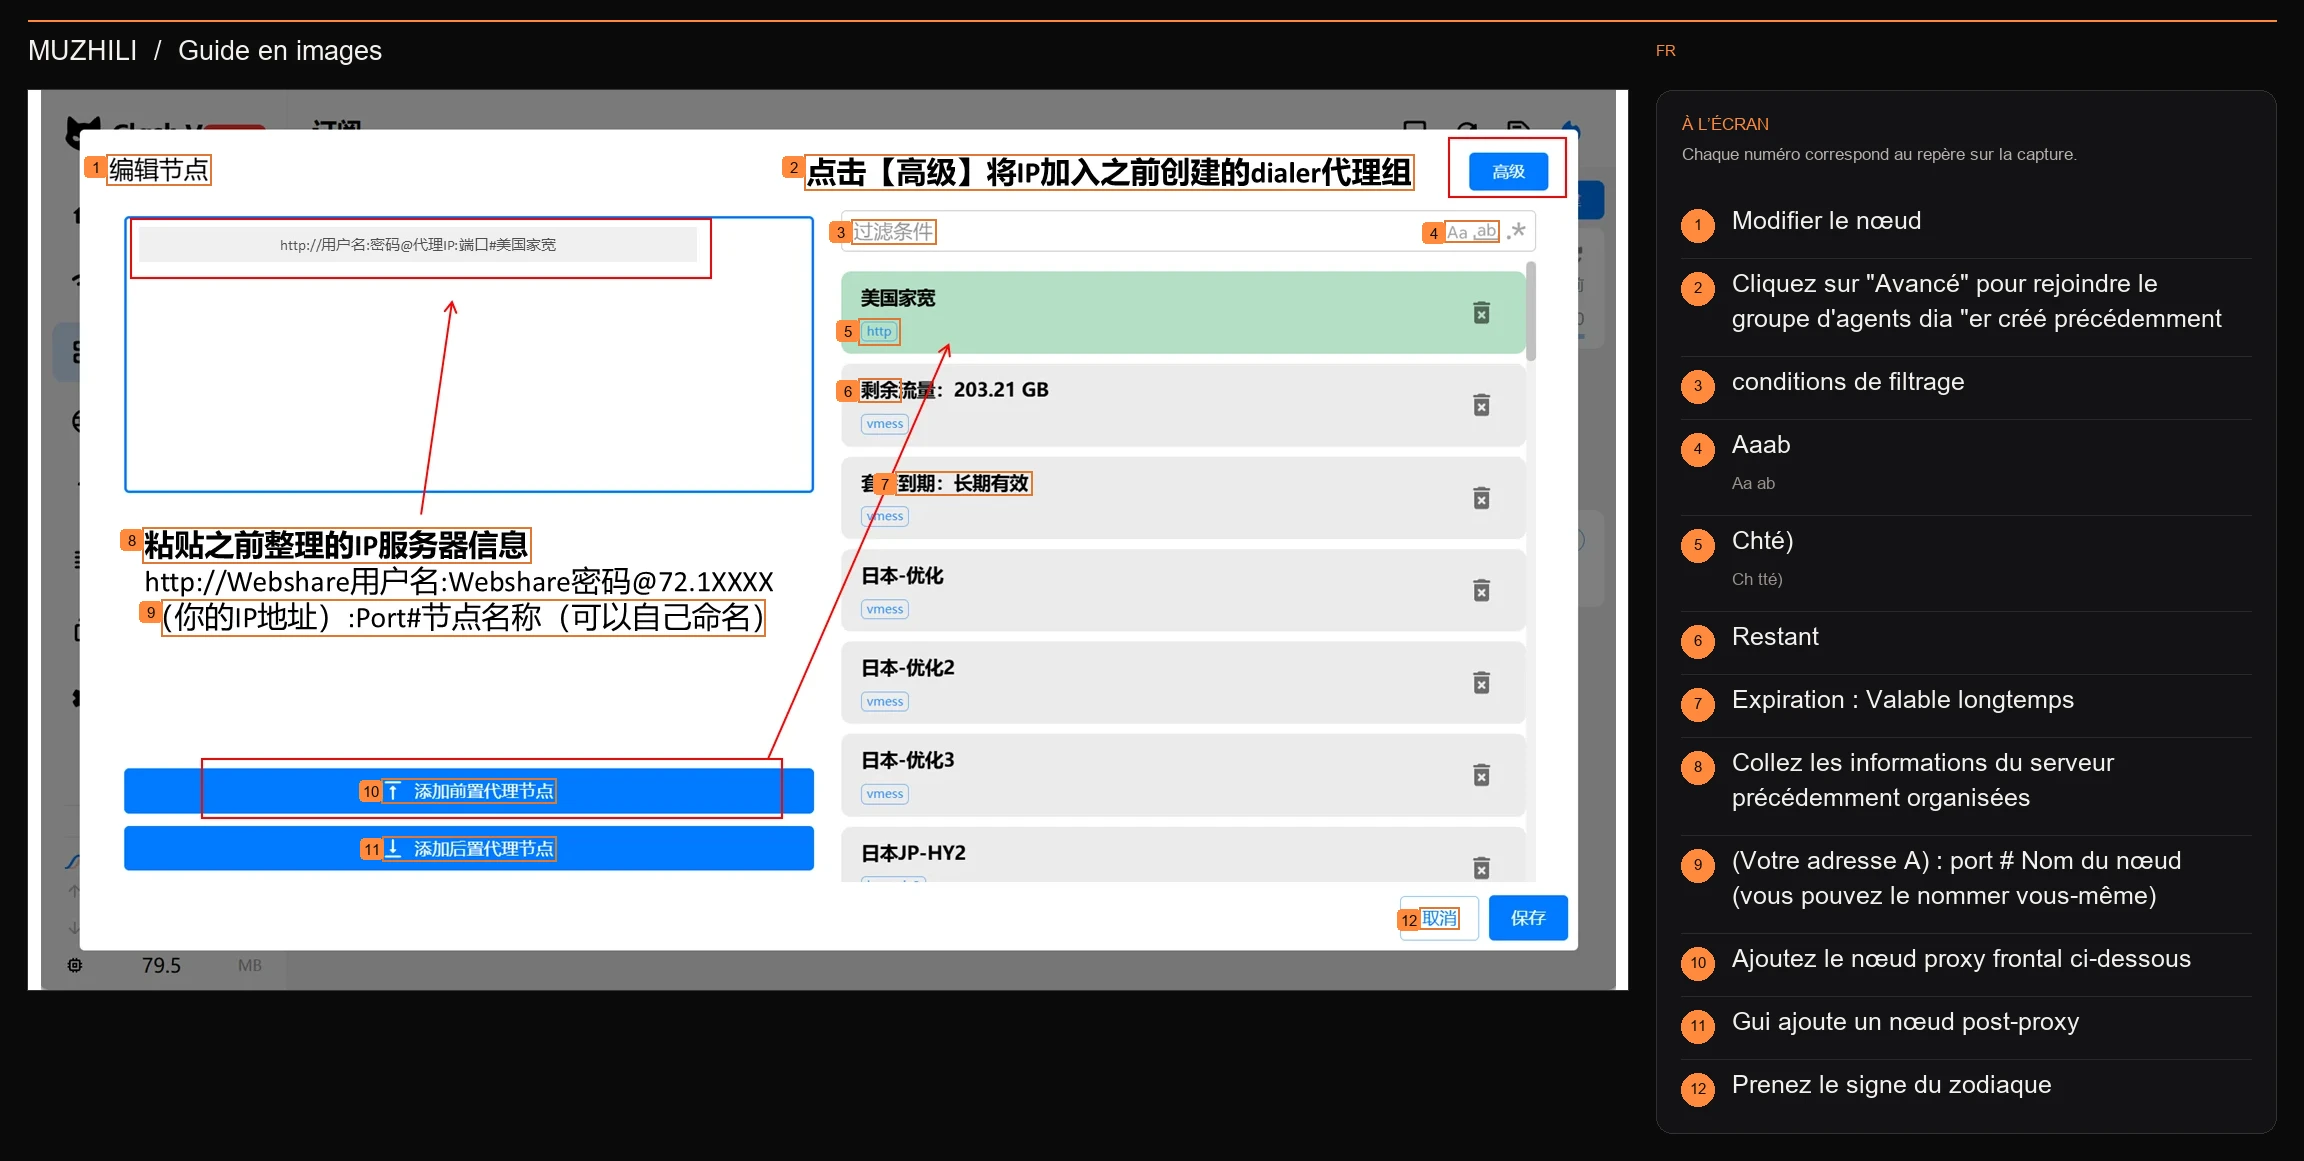Toggle regex .* match in filter
This screenshot has width=2304, height=1161.
[1517, 232]
